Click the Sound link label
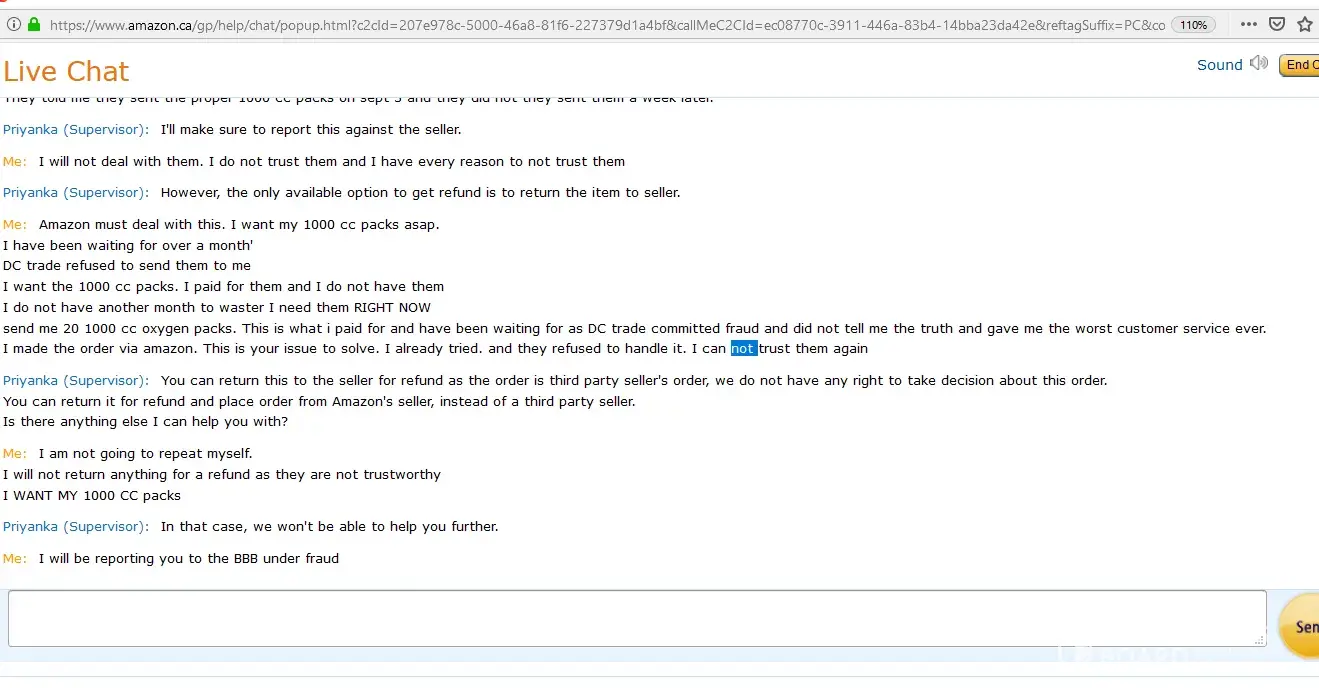This screenshot has width=1319, height=688. tap(1219, 65)
